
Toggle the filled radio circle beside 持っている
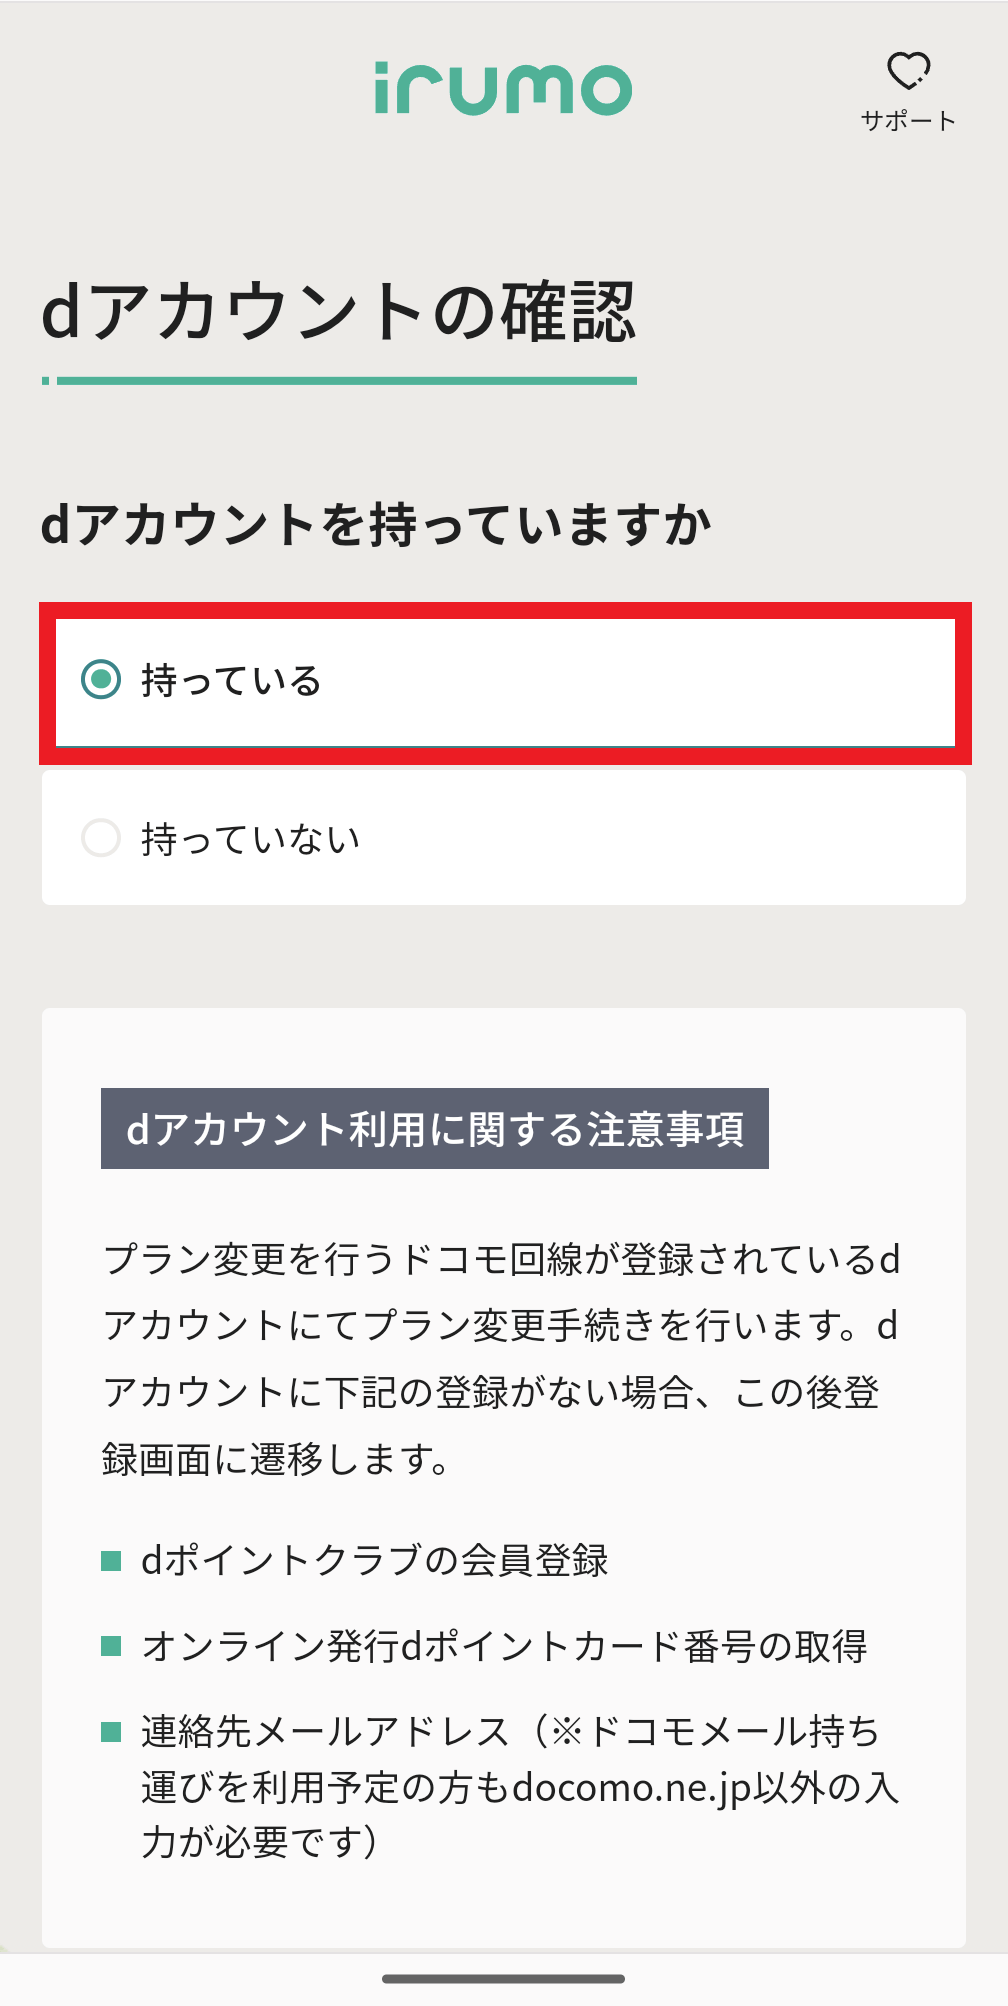pos(100,680)
